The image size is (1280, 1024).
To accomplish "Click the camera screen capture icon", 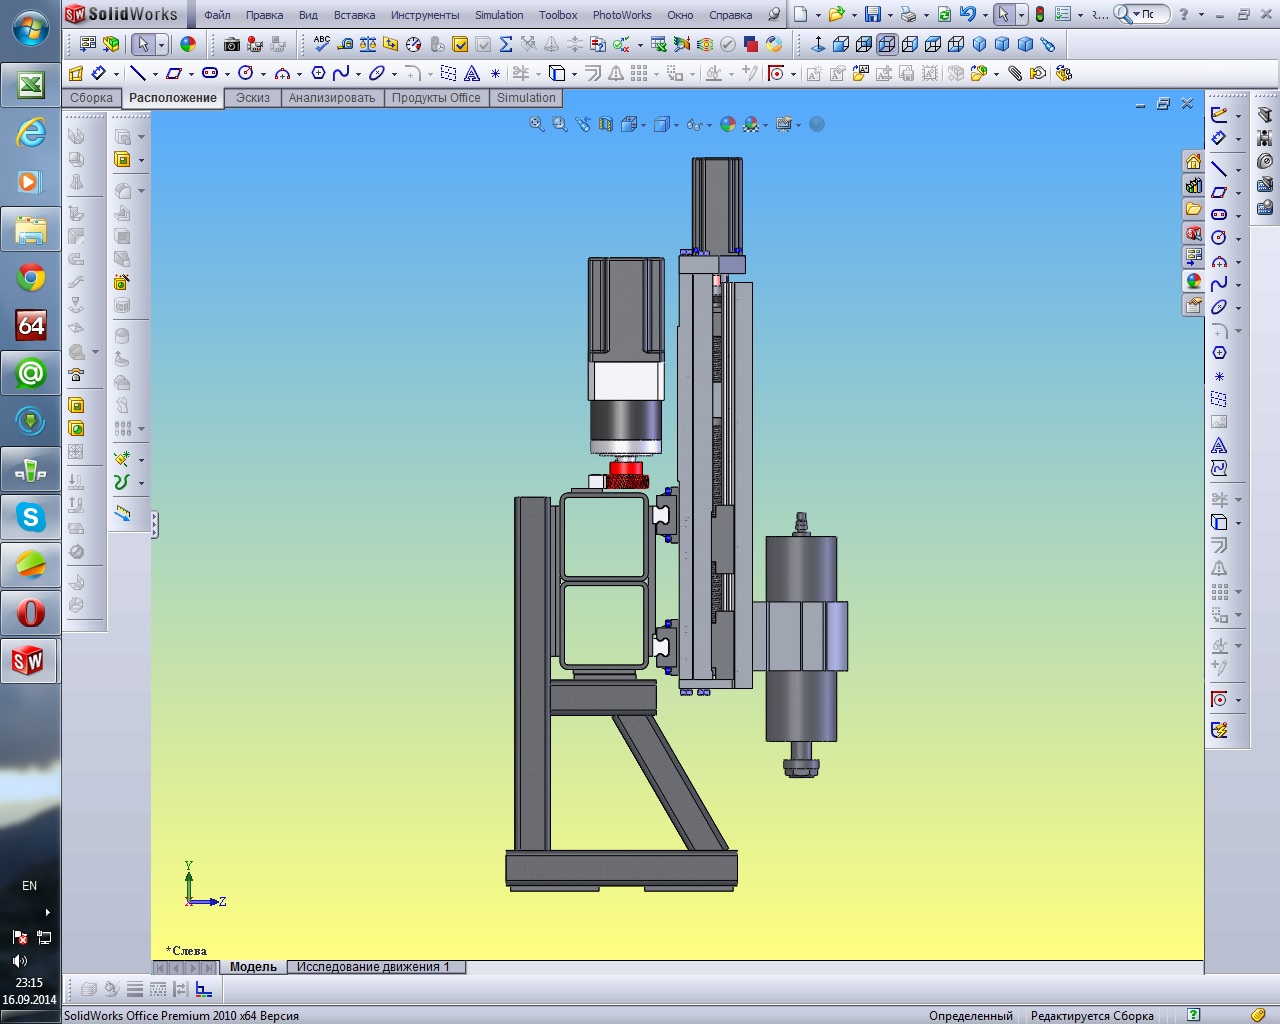I will click(x=232, y=44).
